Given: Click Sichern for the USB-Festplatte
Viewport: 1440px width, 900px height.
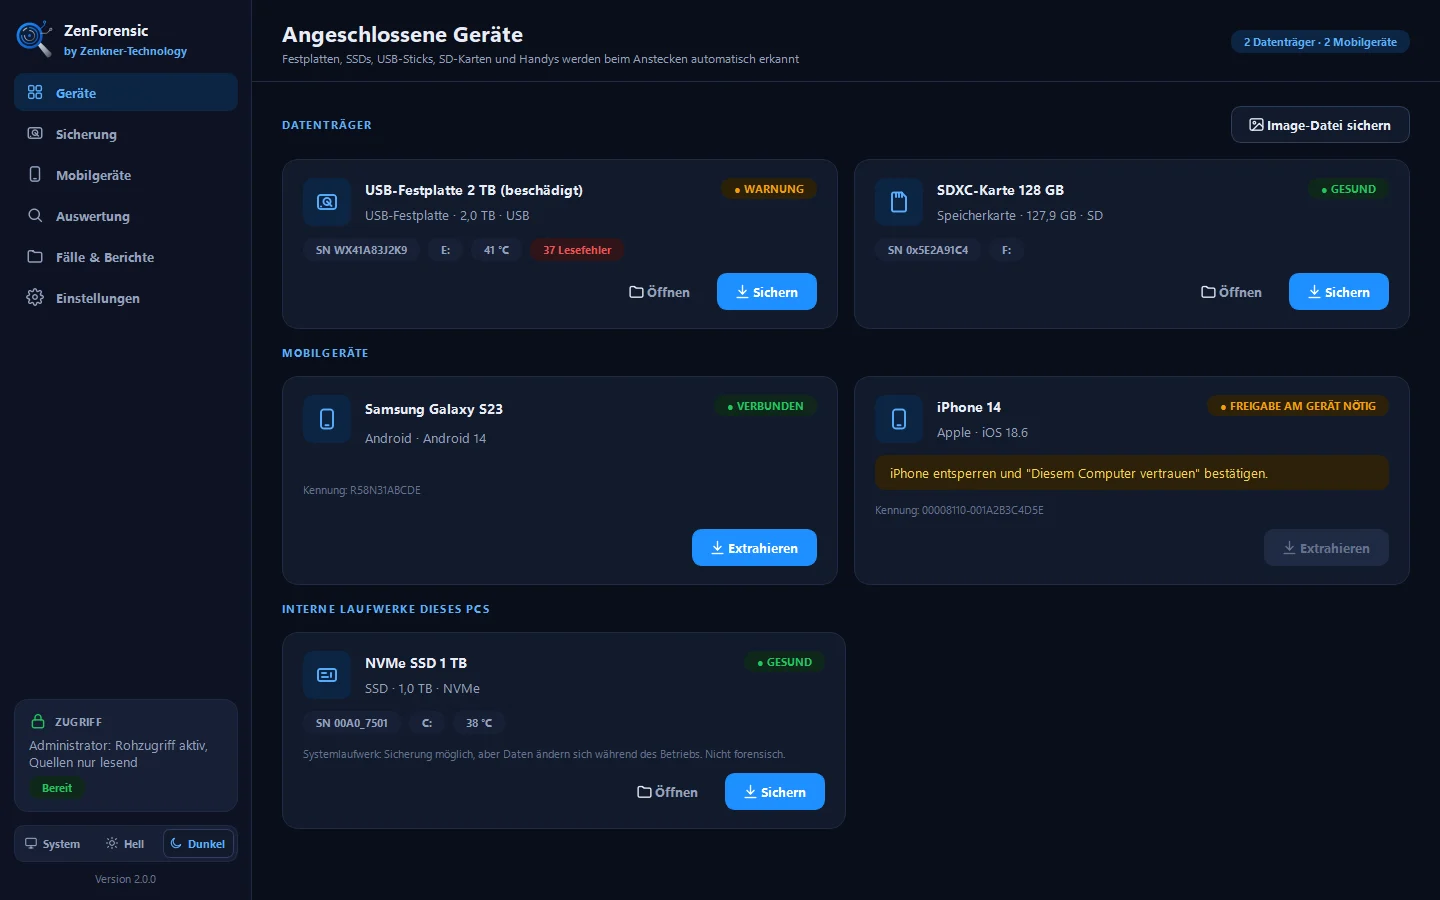Looking at the screenshot, I should click(x=767, y=292).
